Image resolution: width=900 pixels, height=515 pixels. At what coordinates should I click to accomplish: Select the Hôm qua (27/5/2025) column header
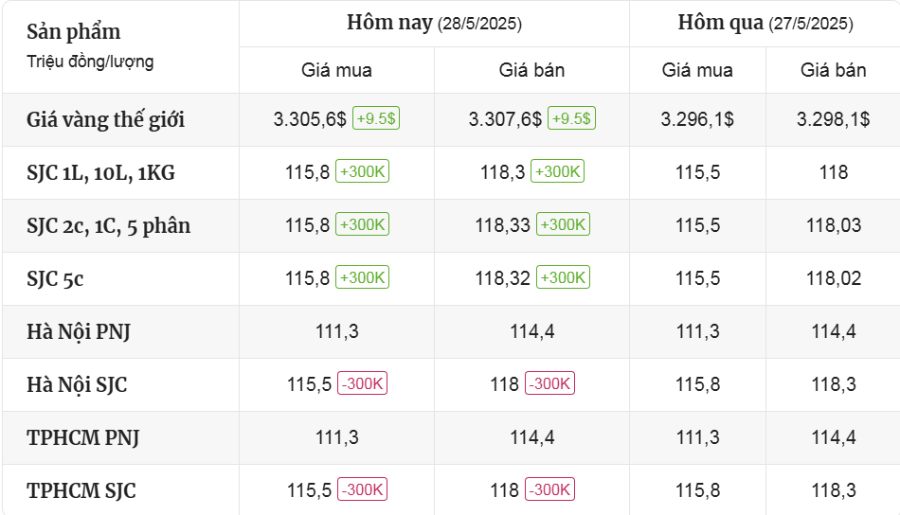(765, 23)
